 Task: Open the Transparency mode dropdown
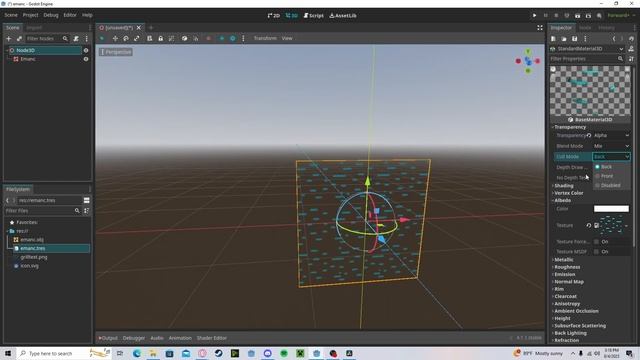pos(611,136)
